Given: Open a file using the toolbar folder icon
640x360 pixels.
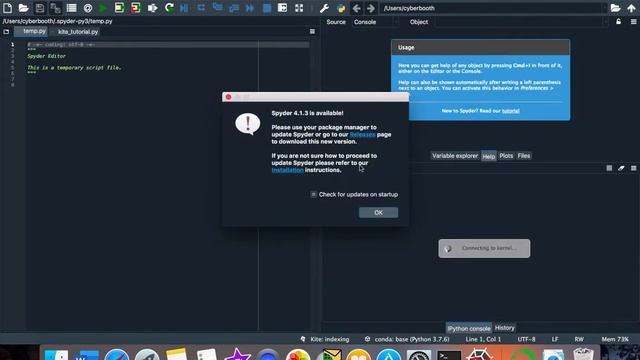Looking at the screenshot, I should pyautogui.click(x=23, y=8).
